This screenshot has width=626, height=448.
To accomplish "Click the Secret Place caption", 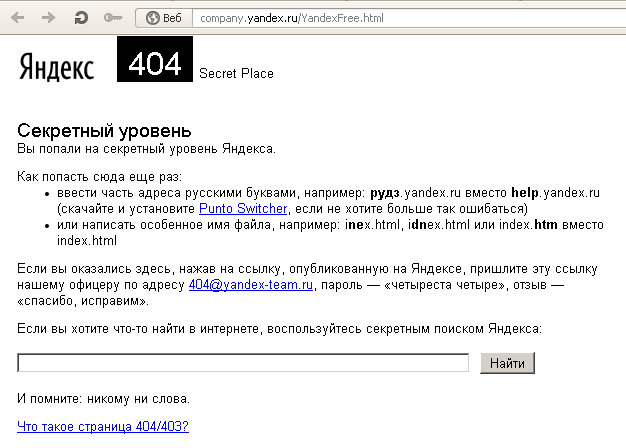I will [236, 73].
